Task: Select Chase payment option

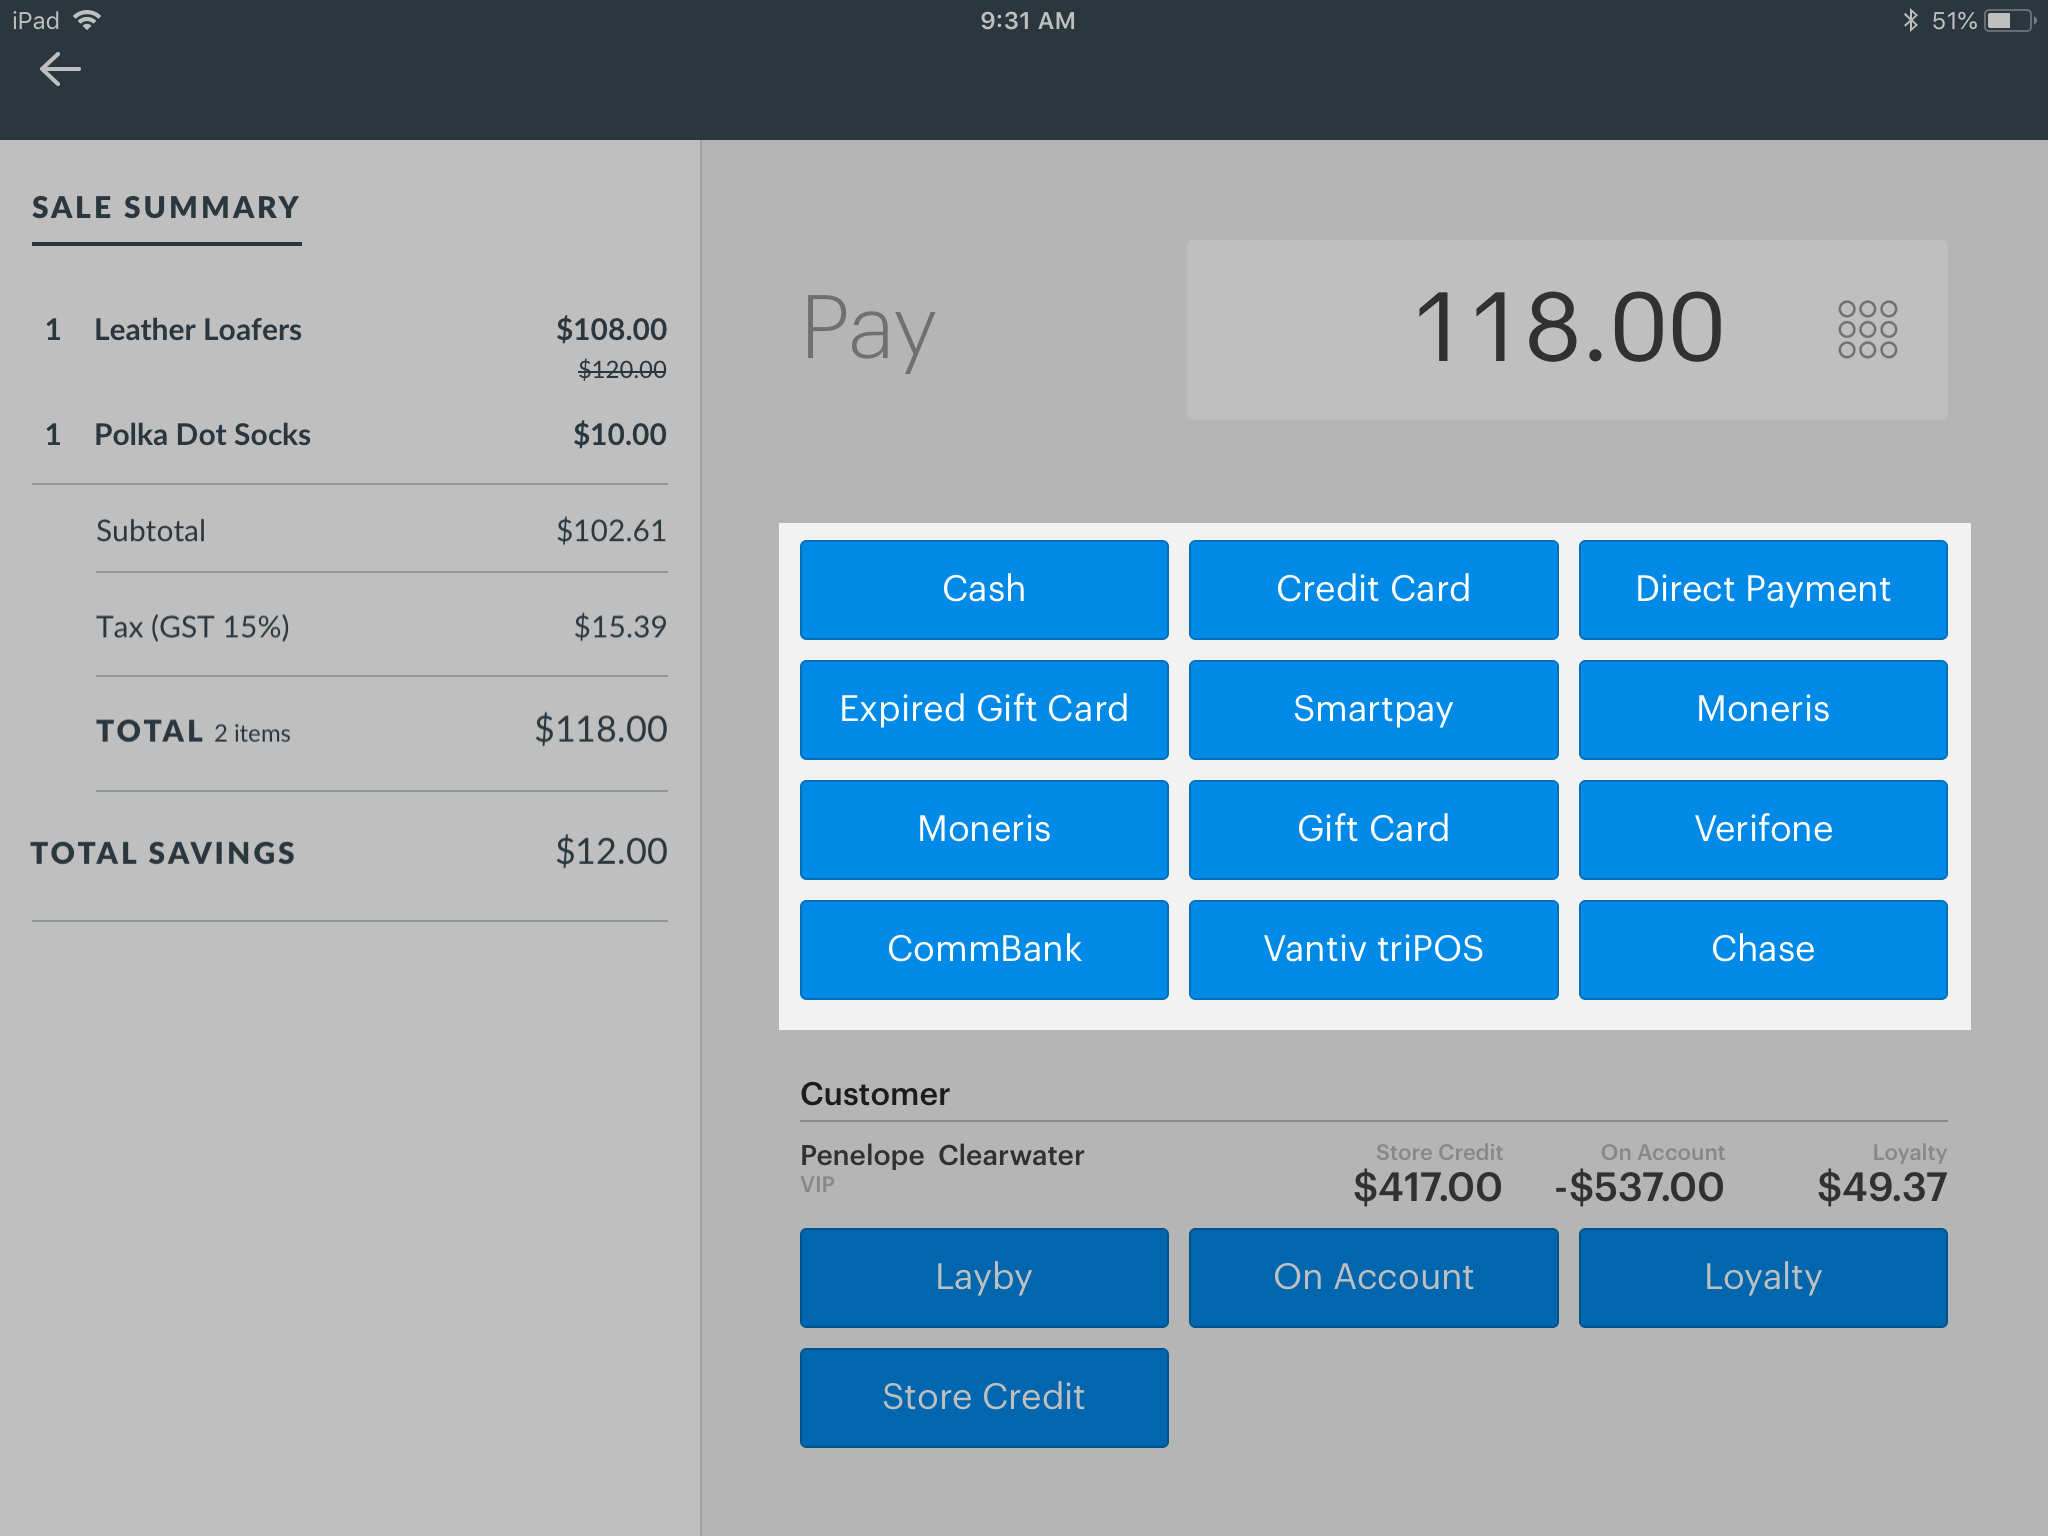Action: click(1762, 949)
